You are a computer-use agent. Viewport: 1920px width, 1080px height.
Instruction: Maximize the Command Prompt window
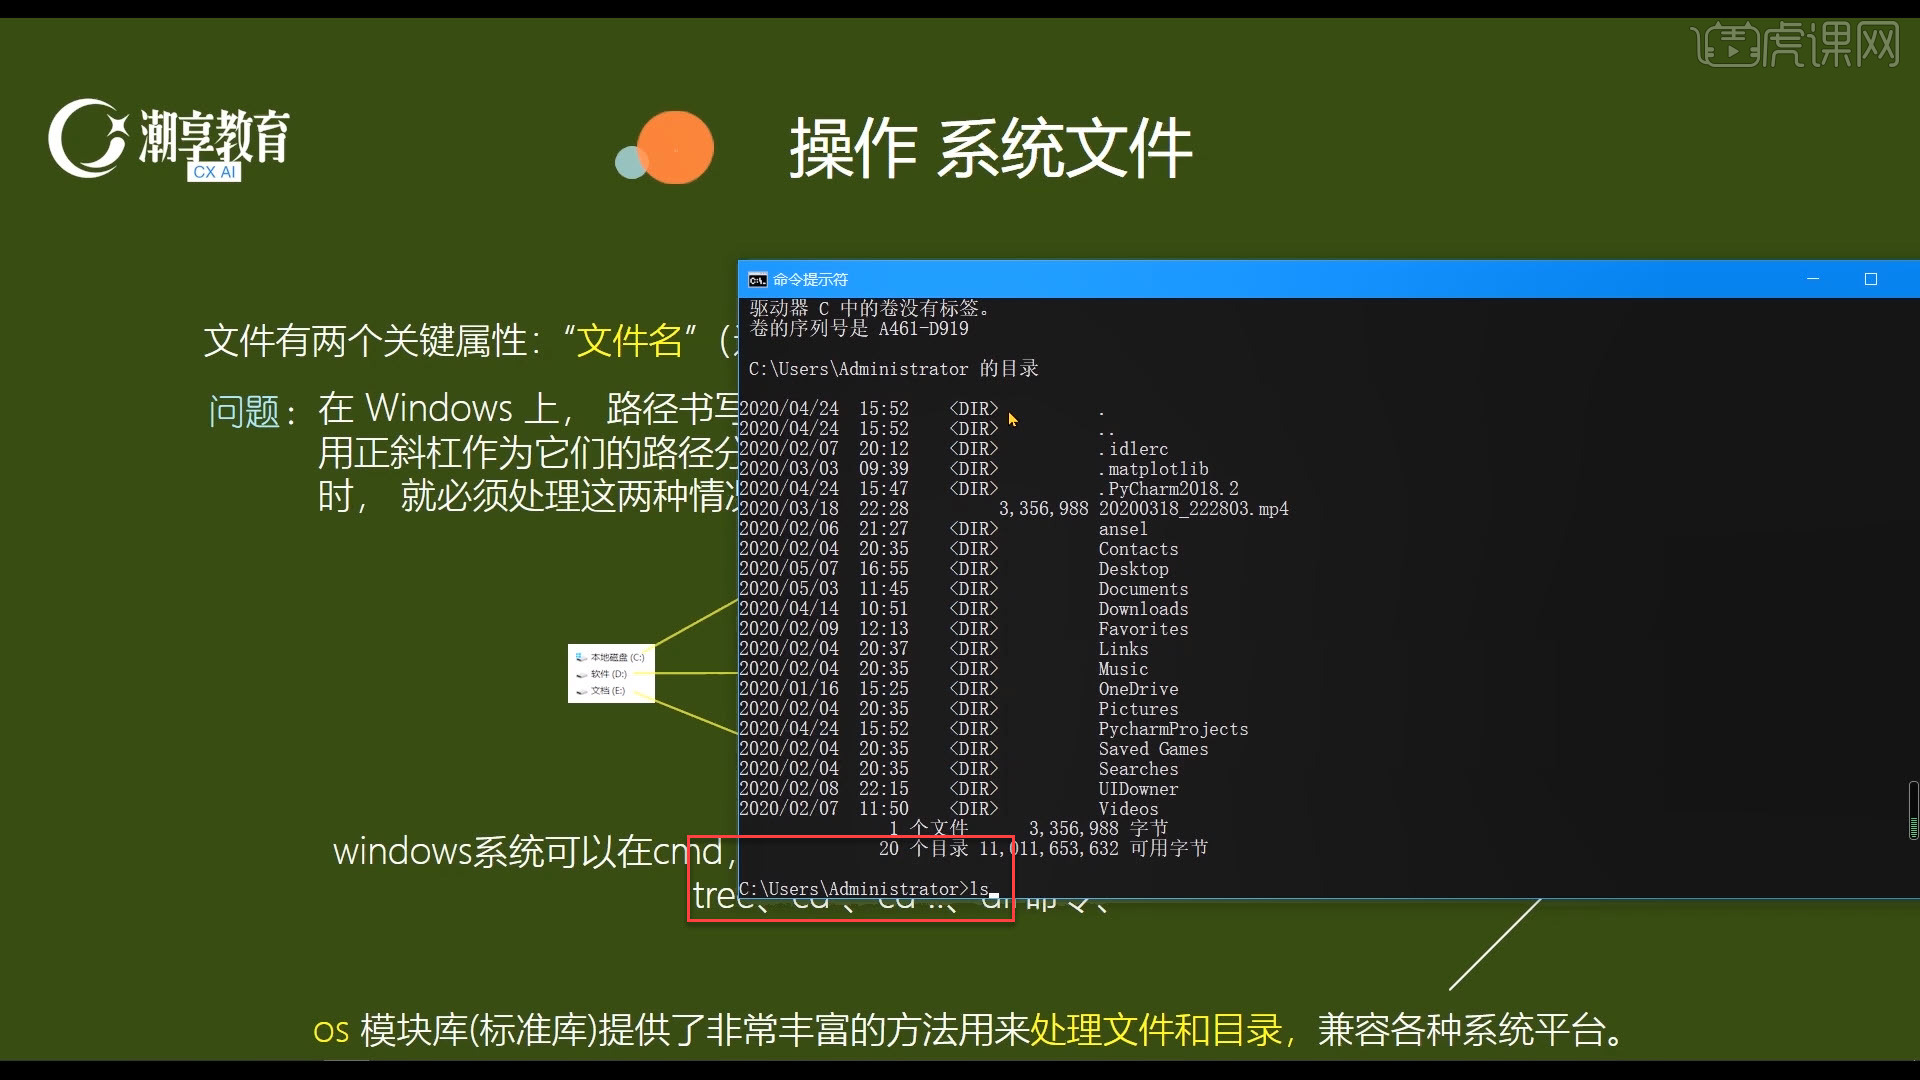tap(1871, 279)
